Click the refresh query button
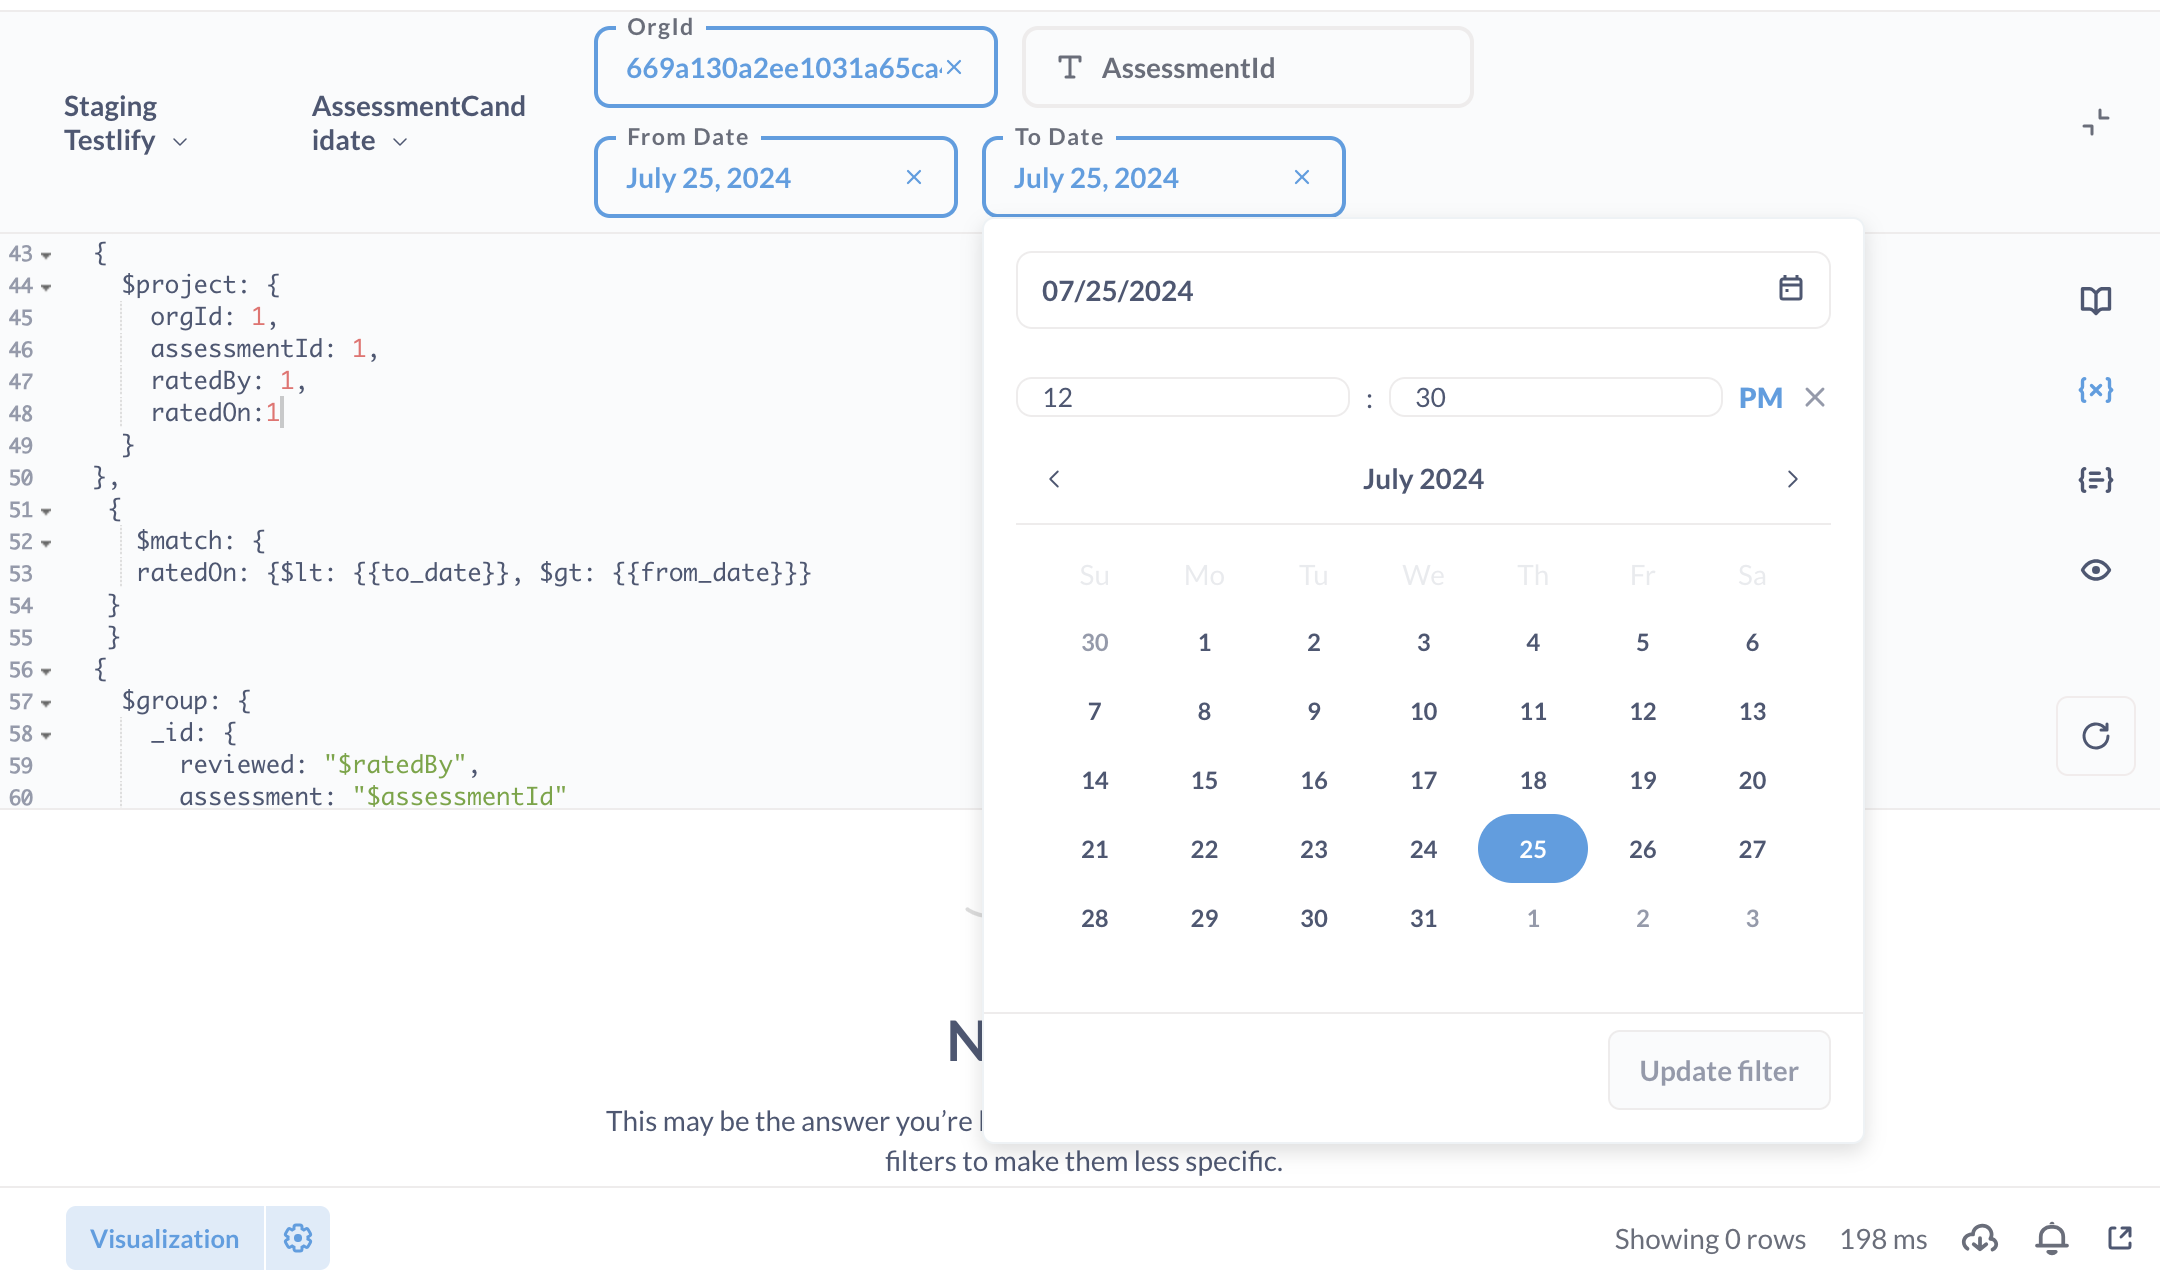Image resolution: width=2160 pixels, height=1284 pixels. click(x=2095, y=736)
